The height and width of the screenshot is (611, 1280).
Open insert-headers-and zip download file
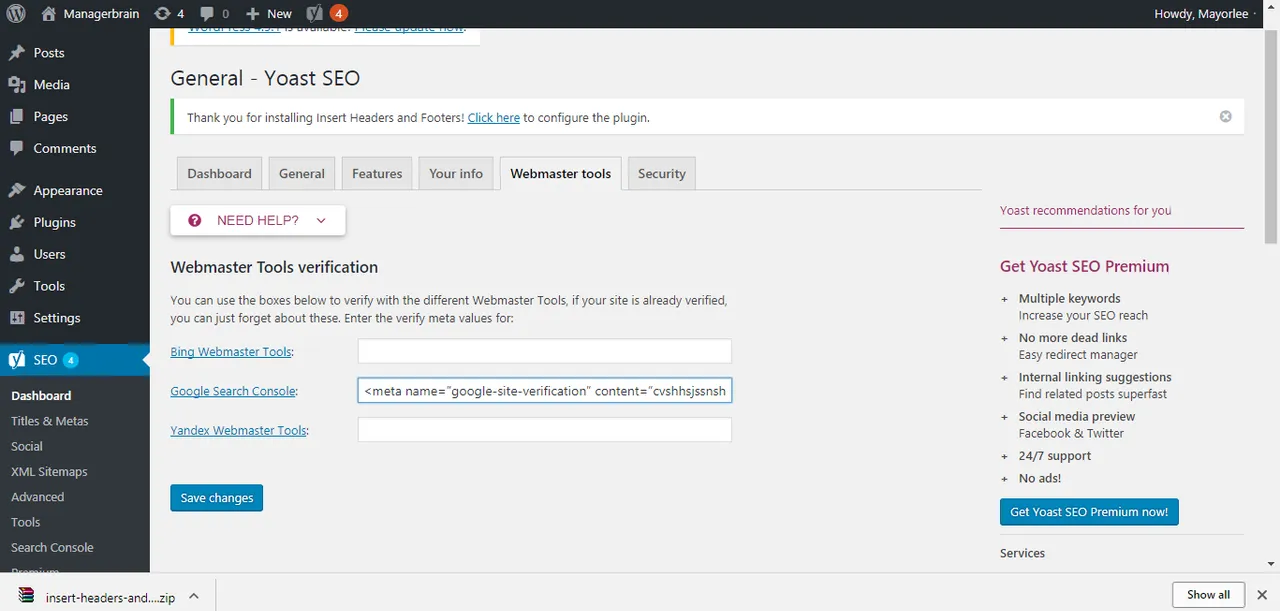click(110, 597)
